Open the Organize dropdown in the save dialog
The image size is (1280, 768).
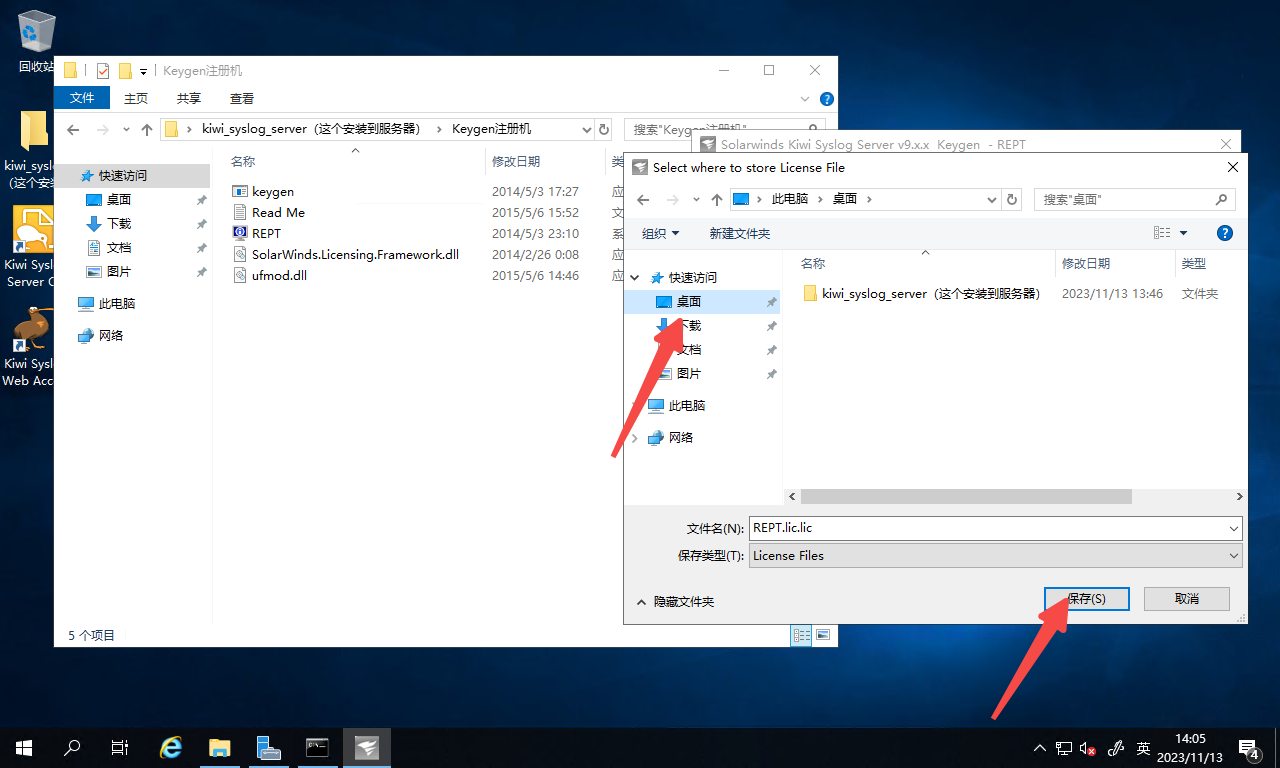660,233
